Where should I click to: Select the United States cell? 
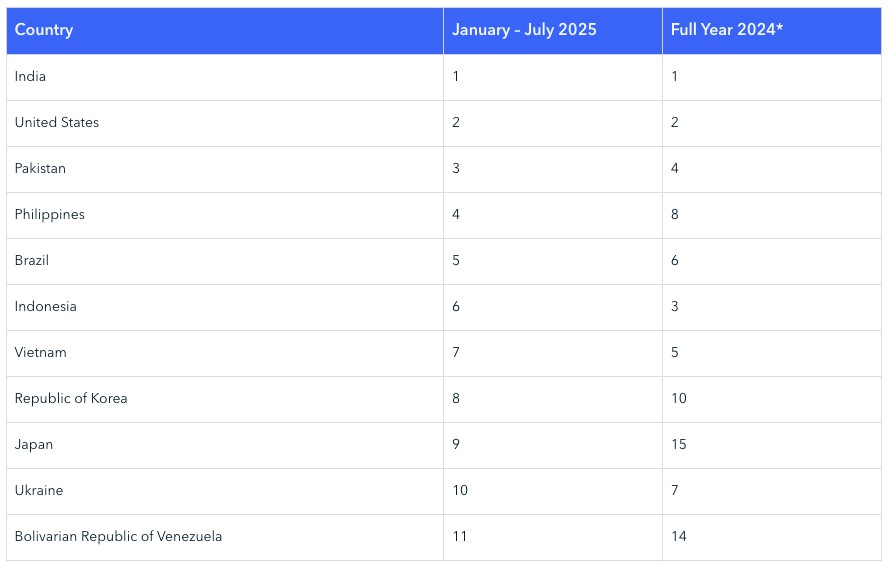57,123
